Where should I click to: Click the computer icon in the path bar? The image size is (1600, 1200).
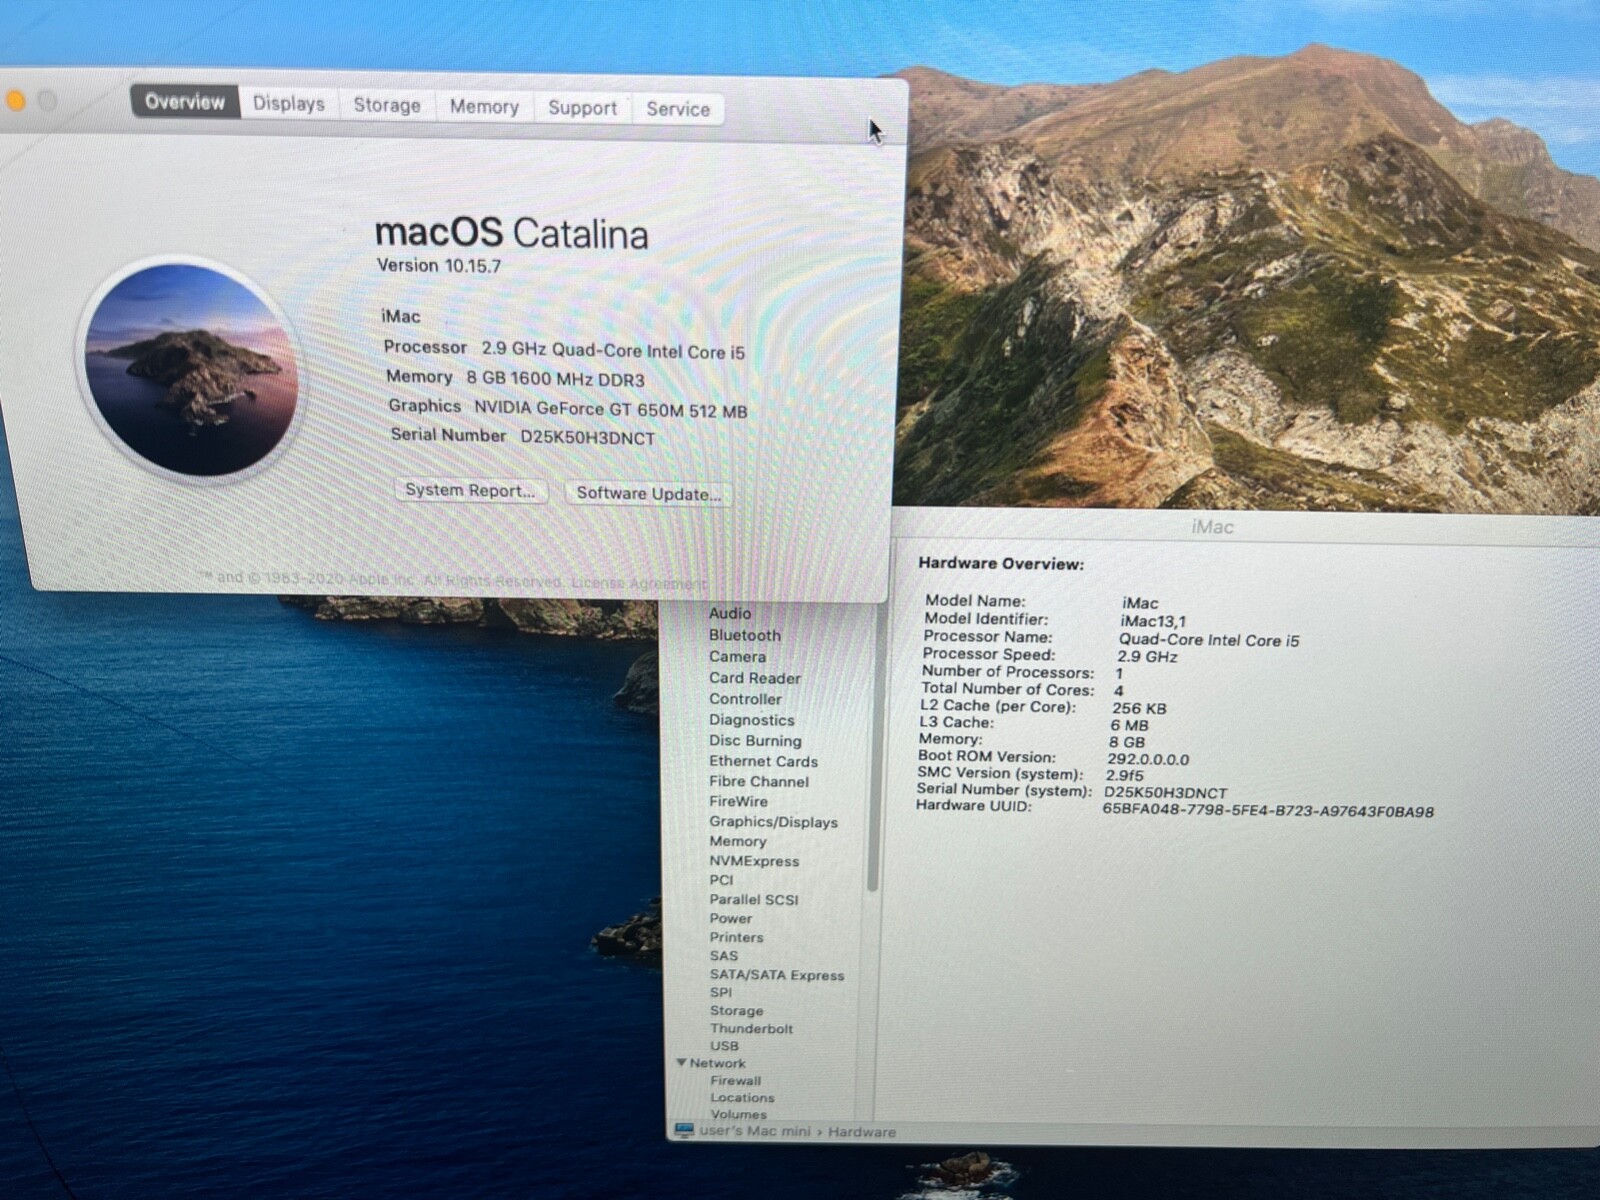(x=684, y=1130)
